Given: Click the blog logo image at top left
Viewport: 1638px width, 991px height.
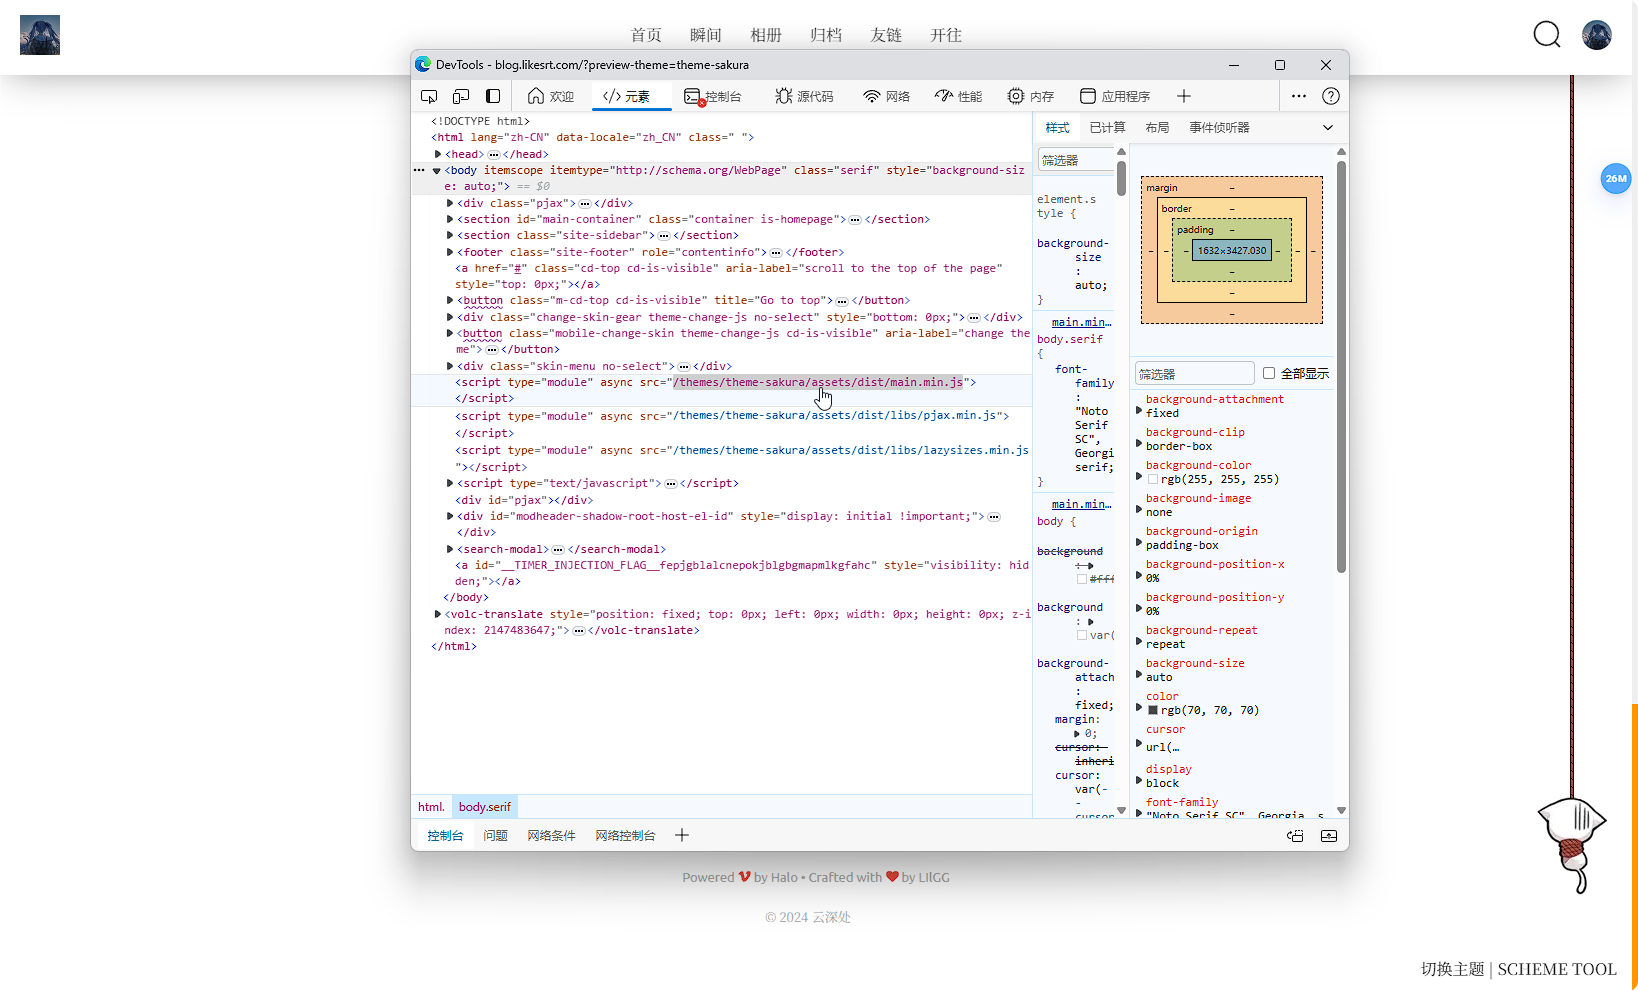Looking at the screenshot, I should click(x=40, y=35).
